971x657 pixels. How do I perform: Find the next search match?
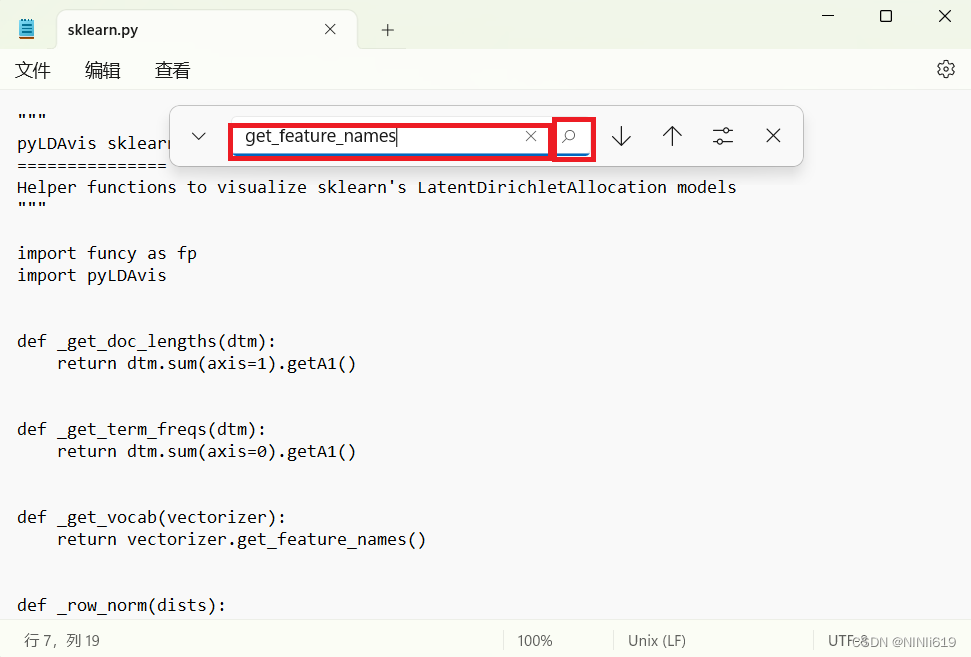point(621,135)
